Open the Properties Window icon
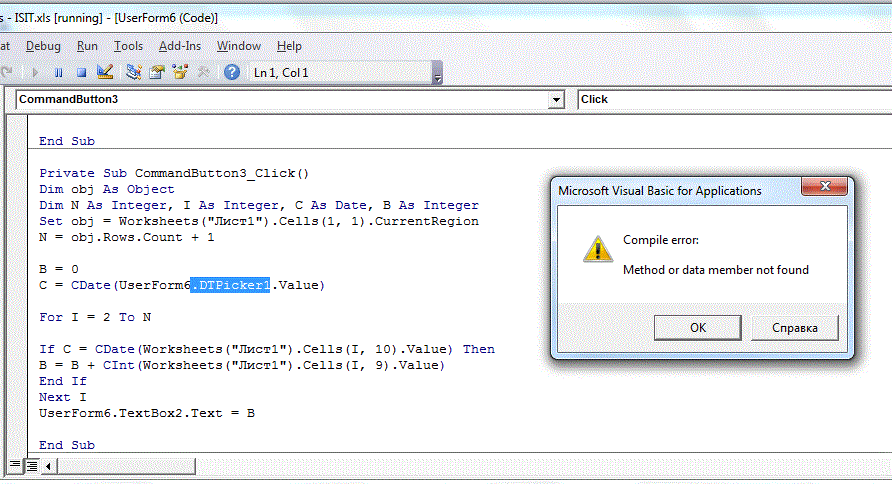892x484 pixels. tap(156, 72)
